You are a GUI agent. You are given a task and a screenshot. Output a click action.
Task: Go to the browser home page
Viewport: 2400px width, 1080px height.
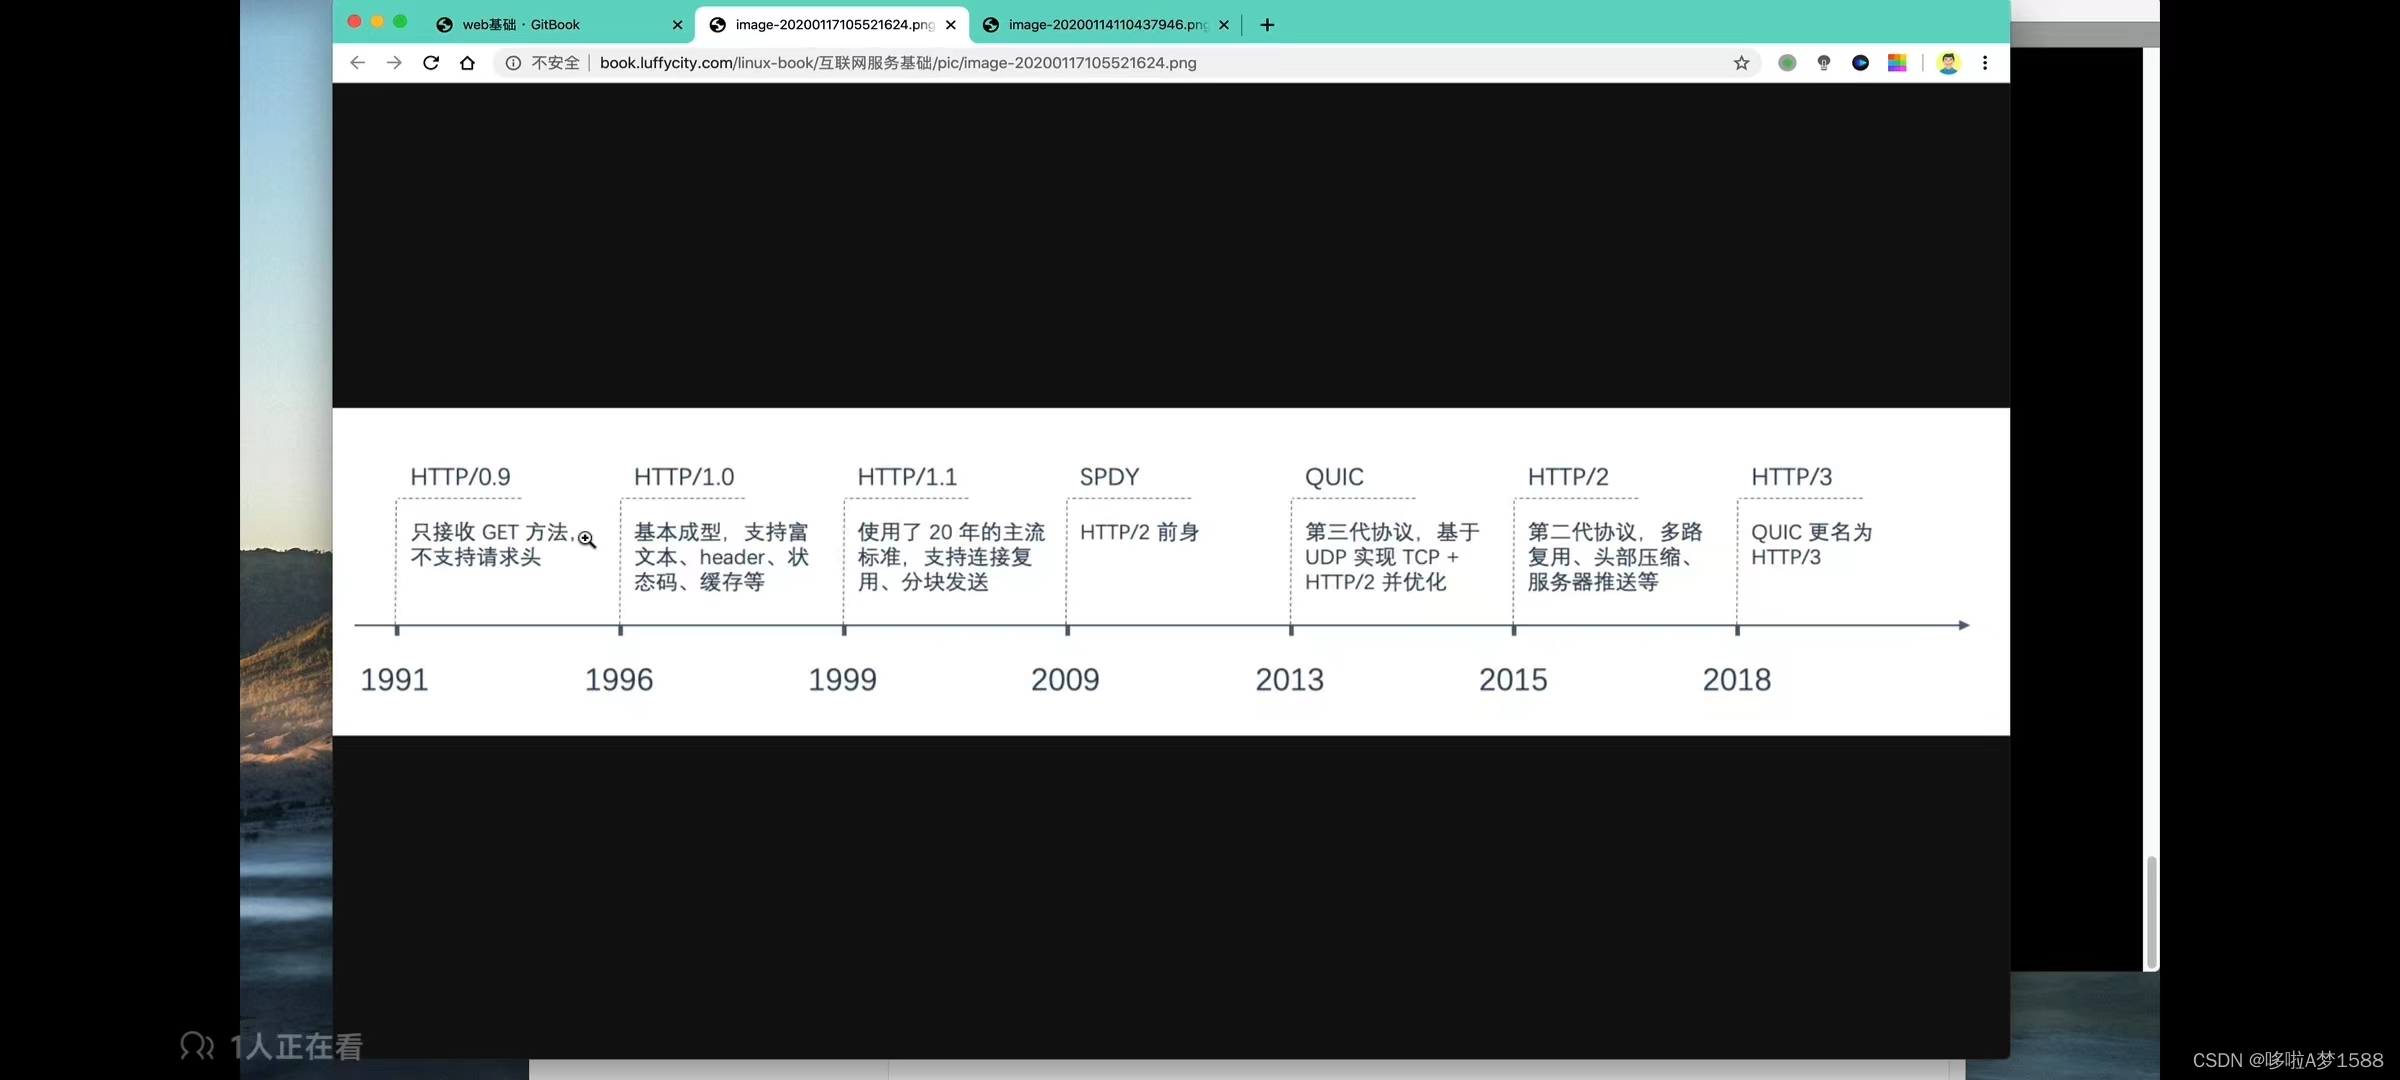pyautogui.click(x=467, y=63)
